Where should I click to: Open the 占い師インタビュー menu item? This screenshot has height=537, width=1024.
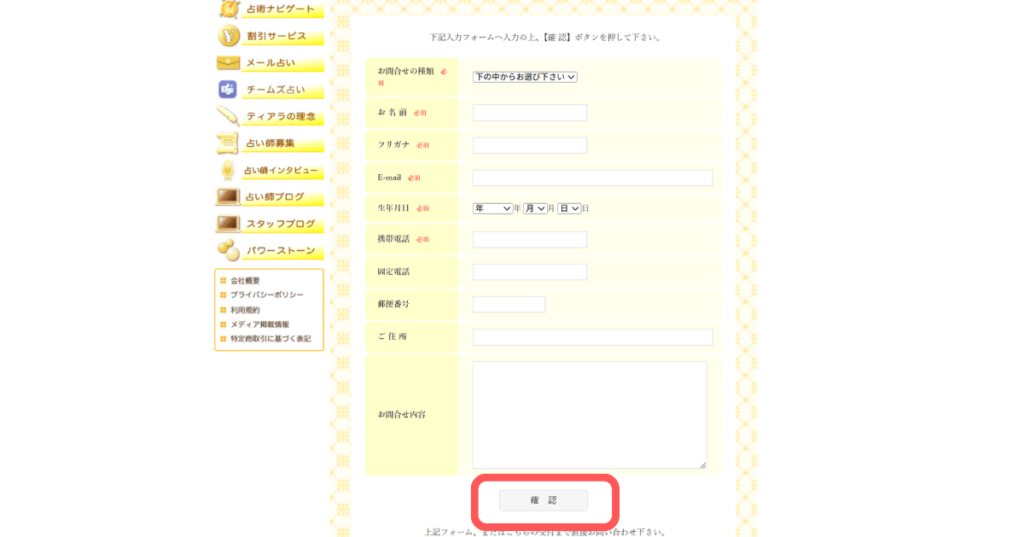[x=282, y=171]
